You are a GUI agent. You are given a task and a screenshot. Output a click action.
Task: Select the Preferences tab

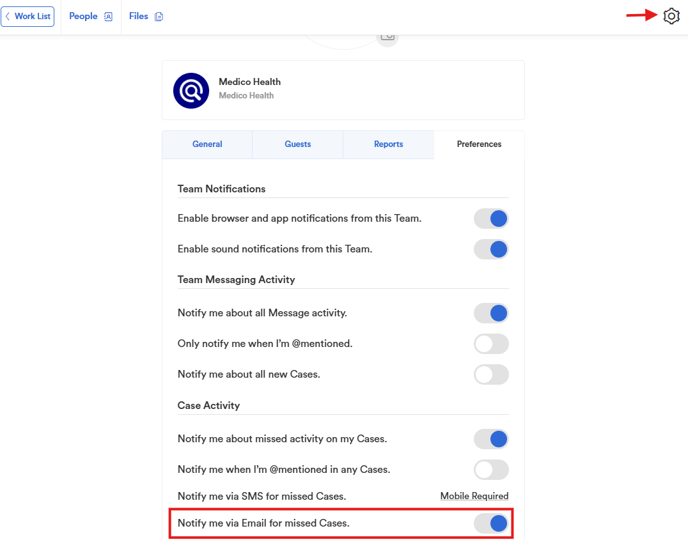pos(479,144)
